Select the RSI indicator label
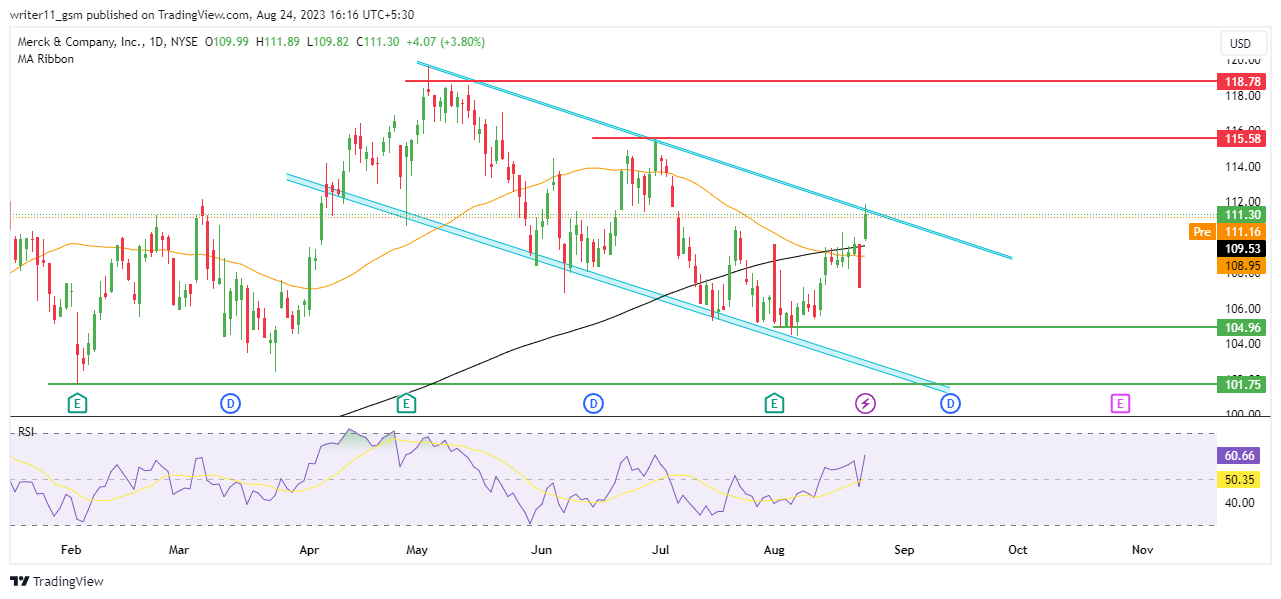1281x599 pixels. [26, 431]
